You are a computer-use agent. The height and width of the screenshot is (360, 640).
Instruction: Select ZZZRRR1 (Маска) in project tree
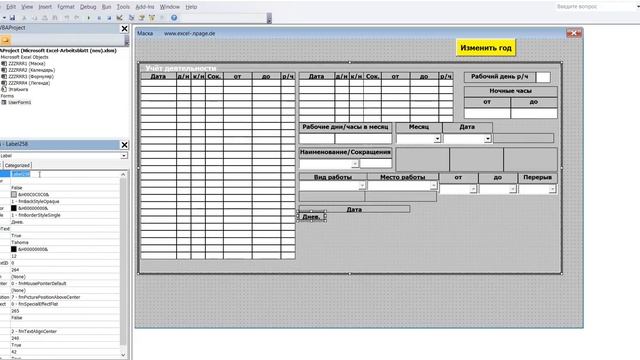(x=27, y=64)
